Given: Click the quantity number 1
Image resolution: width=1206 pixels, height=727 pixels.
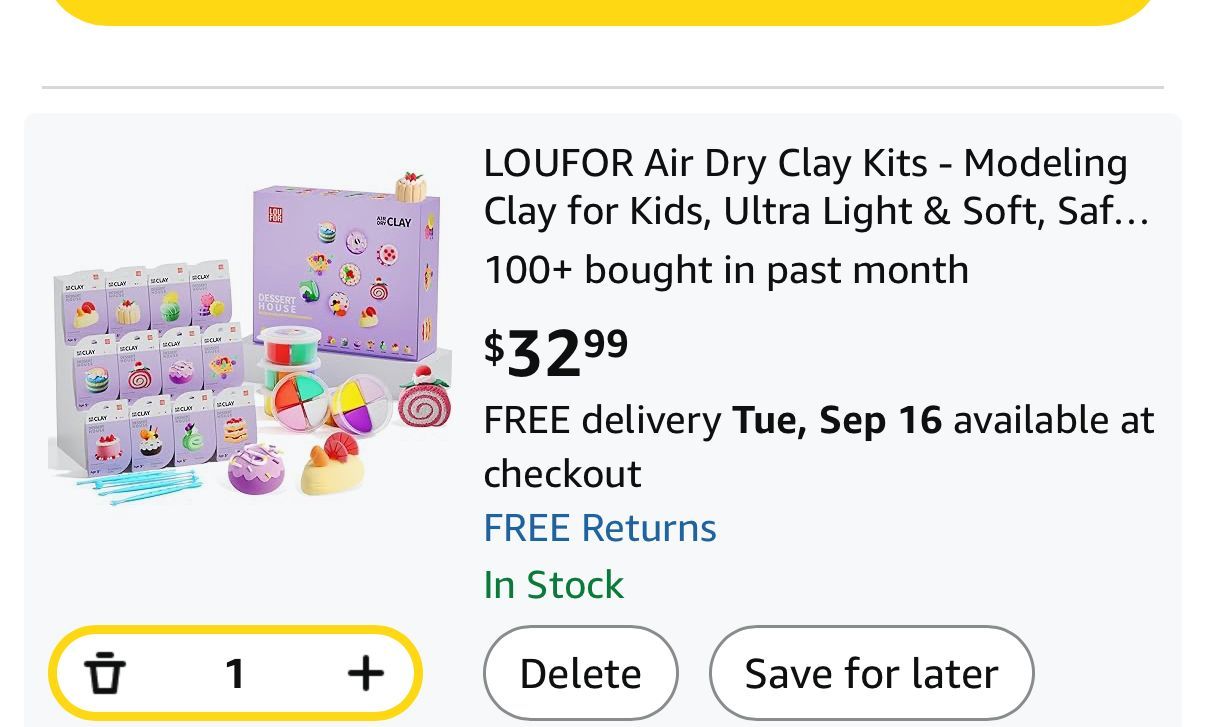Looking at the screenshot, I should coord(235,674).
